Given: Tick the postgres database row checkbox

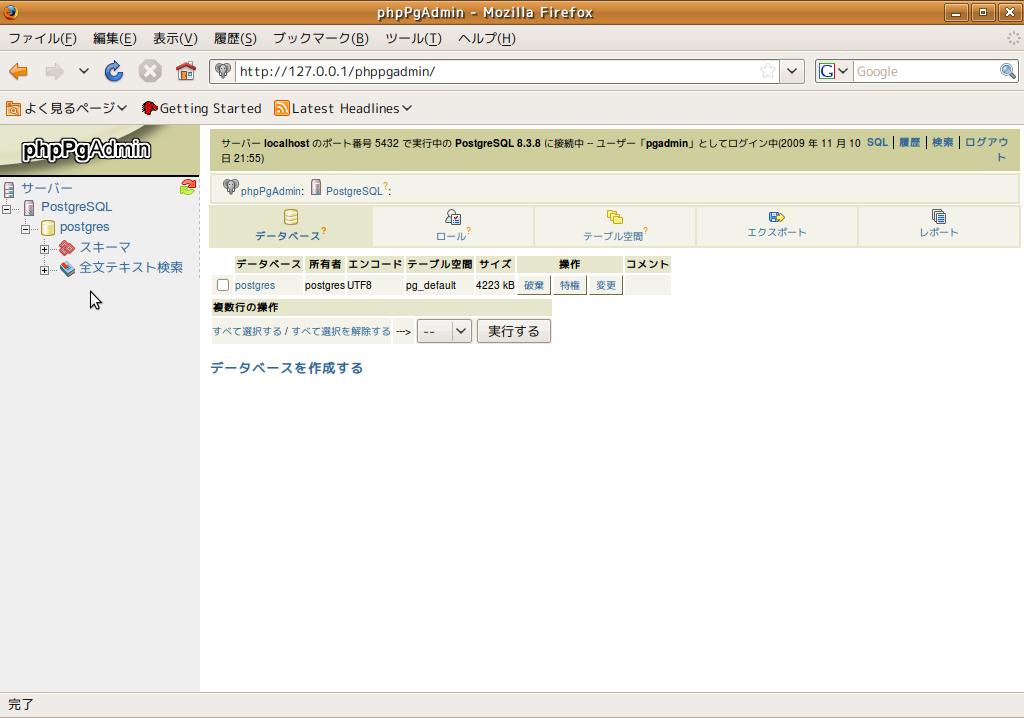Looking at the screenshot, I should [223, 285].
